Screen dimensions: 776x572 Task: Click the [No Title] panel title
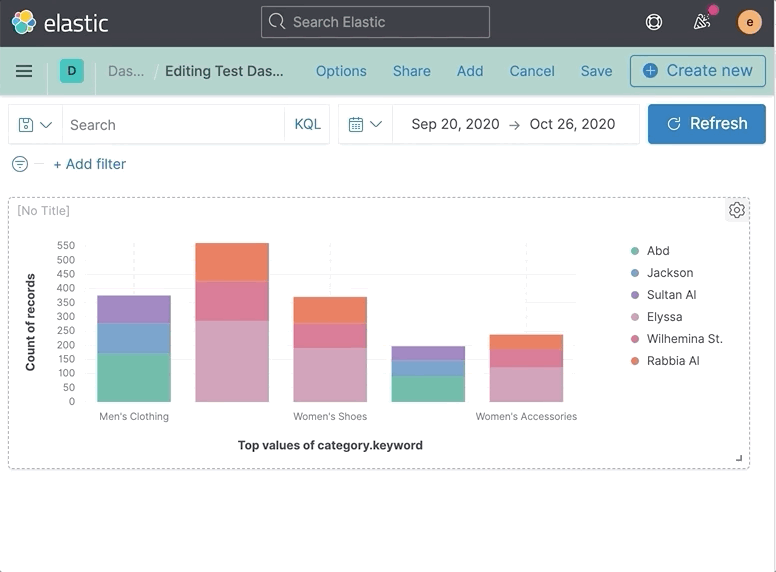[44, 211]
